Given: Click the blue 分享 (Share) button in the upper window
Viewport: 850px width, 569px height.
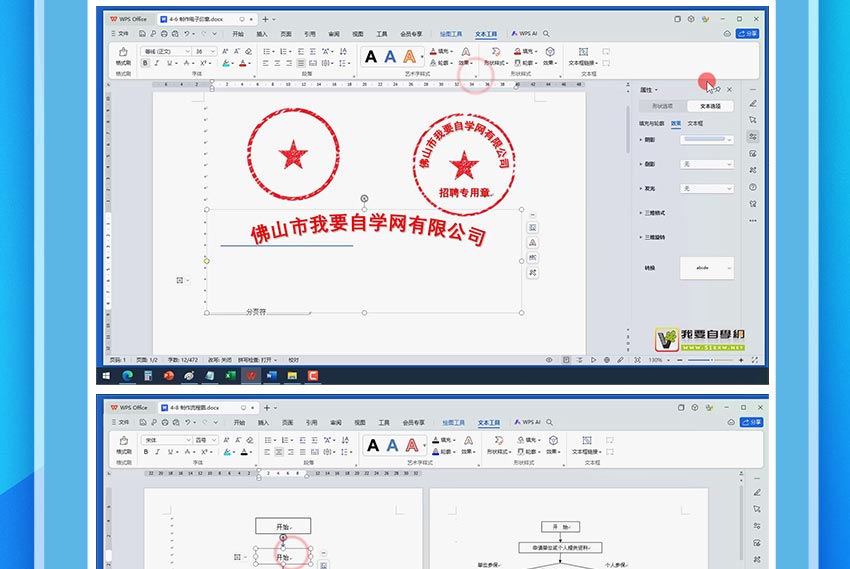Looking at the screenshot, I should (x=748, y=34).
